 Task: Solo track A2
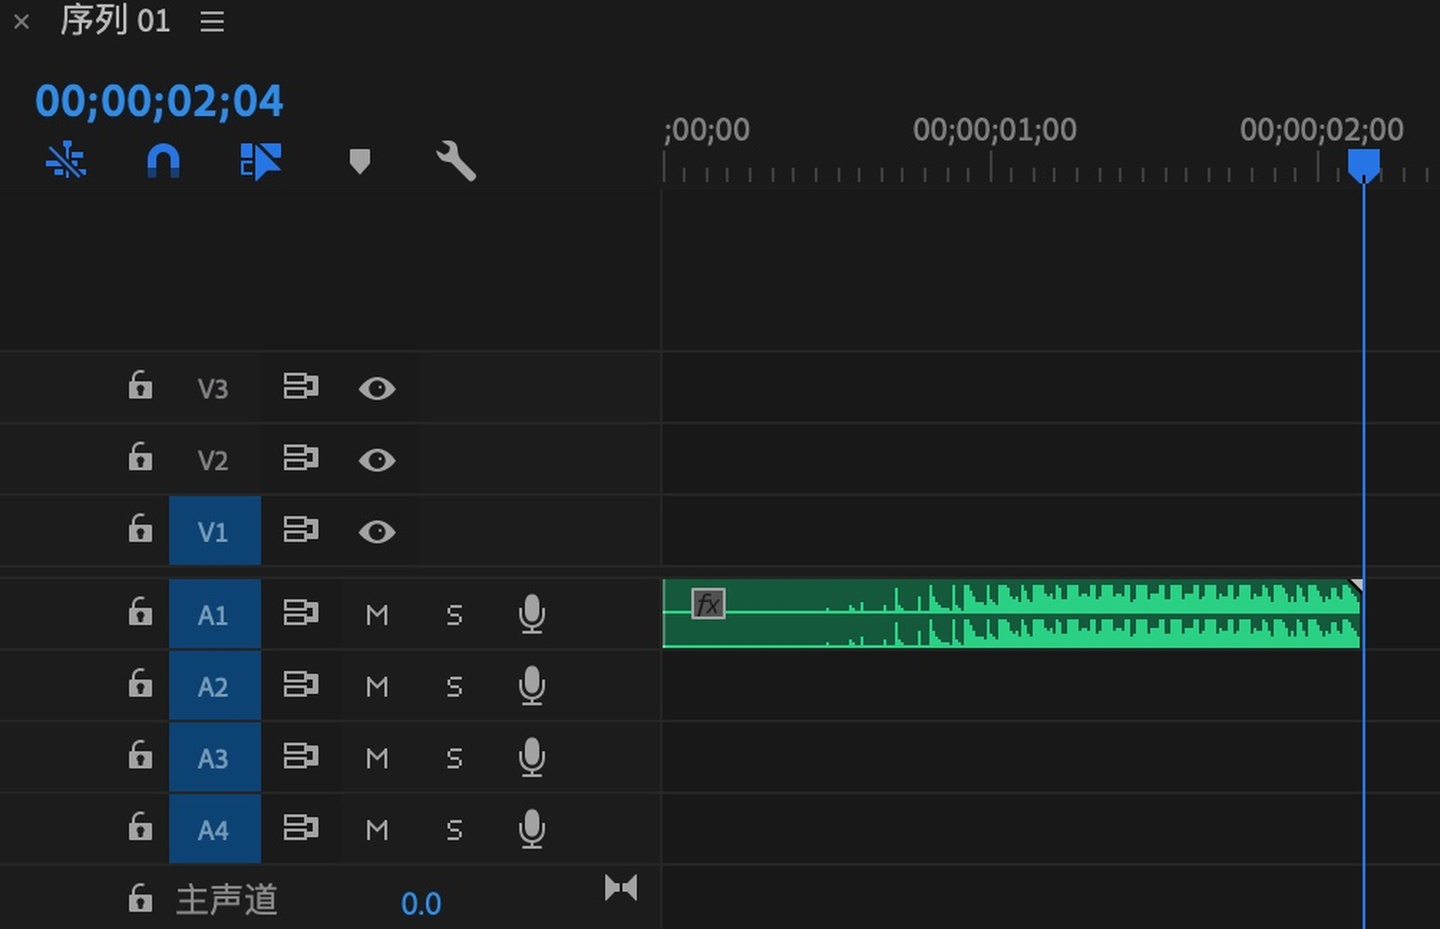tap(454, 687)
